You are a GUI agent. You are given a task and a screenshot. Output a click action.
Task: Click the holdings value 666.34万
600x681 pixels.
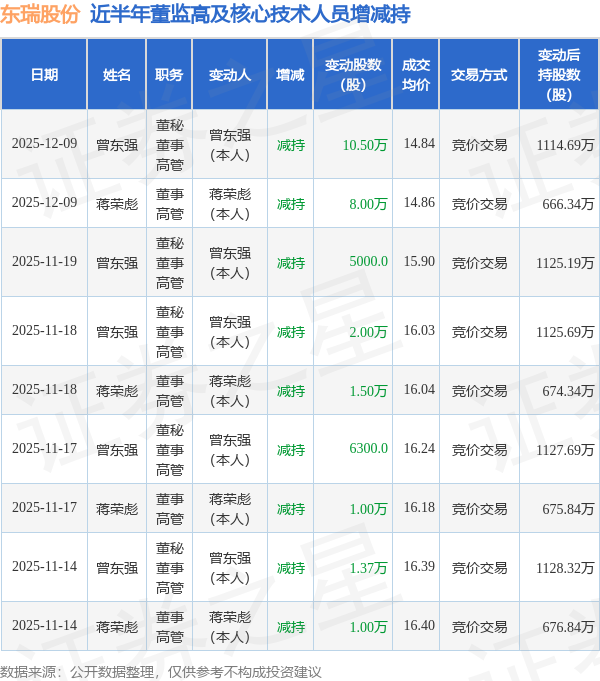click(568, 204)
